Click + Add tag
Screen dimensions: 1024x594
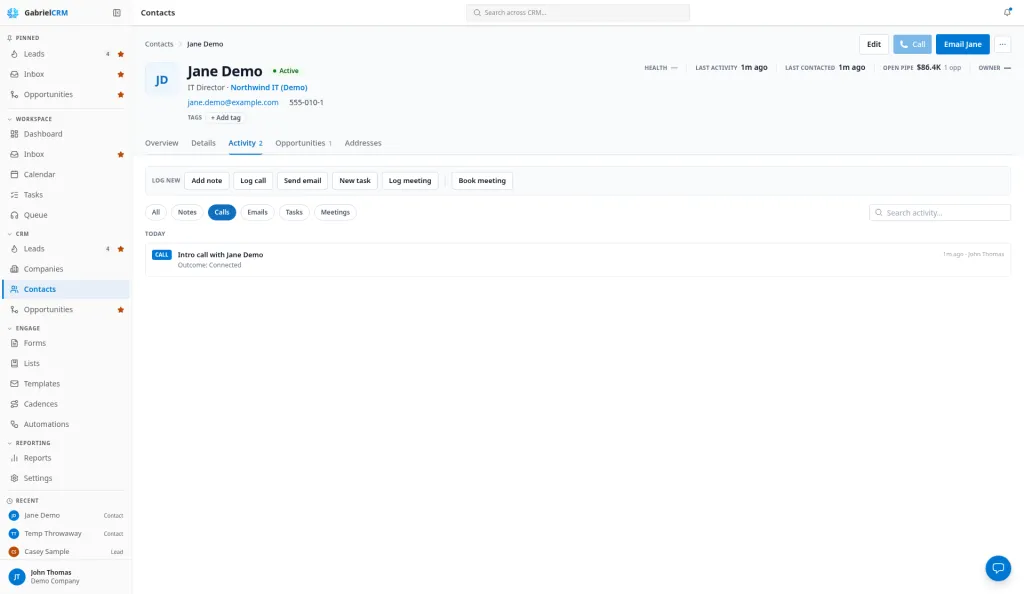pos(225,117)
